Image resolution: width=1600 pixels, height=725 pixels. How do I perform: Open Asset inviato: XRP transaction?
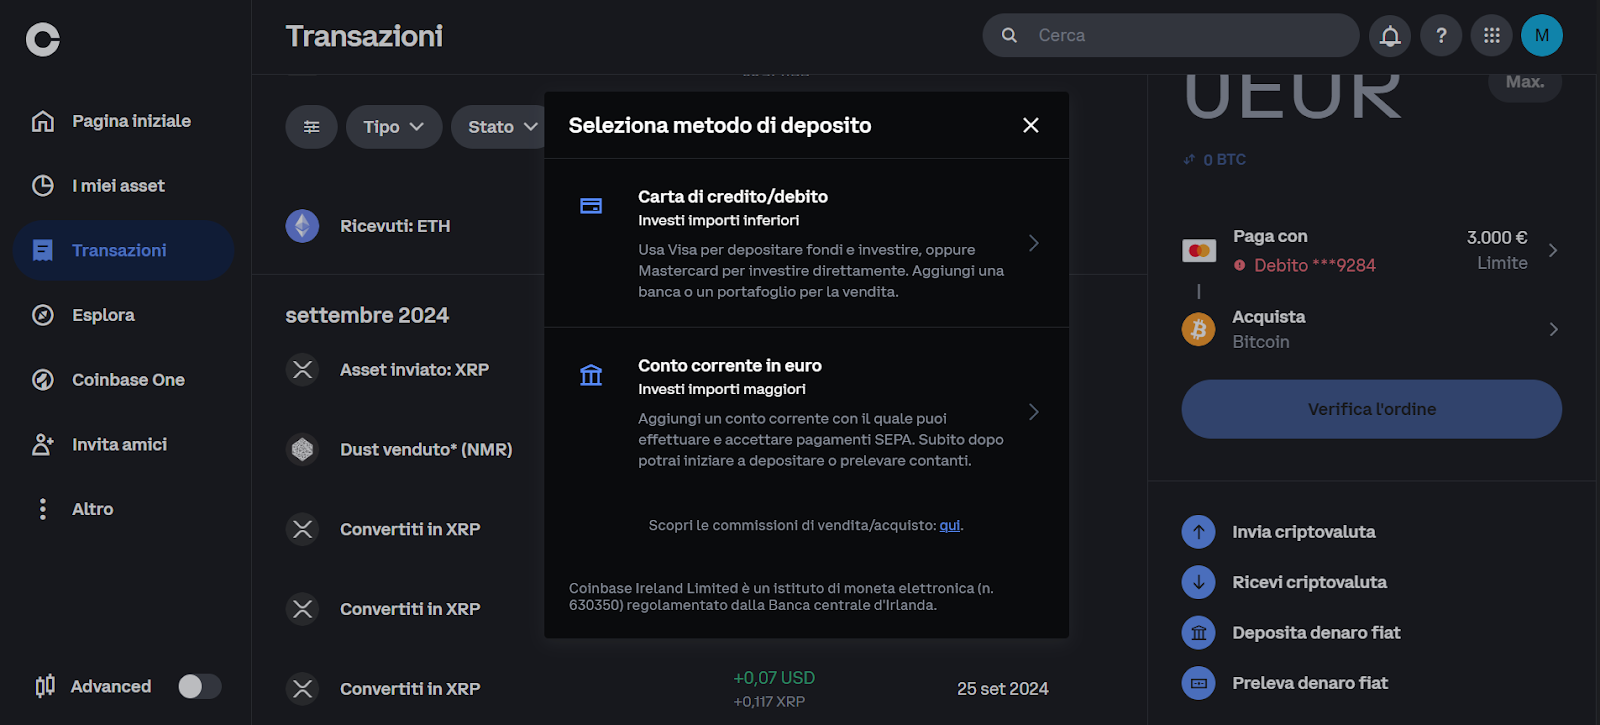[x=414, y=370]
